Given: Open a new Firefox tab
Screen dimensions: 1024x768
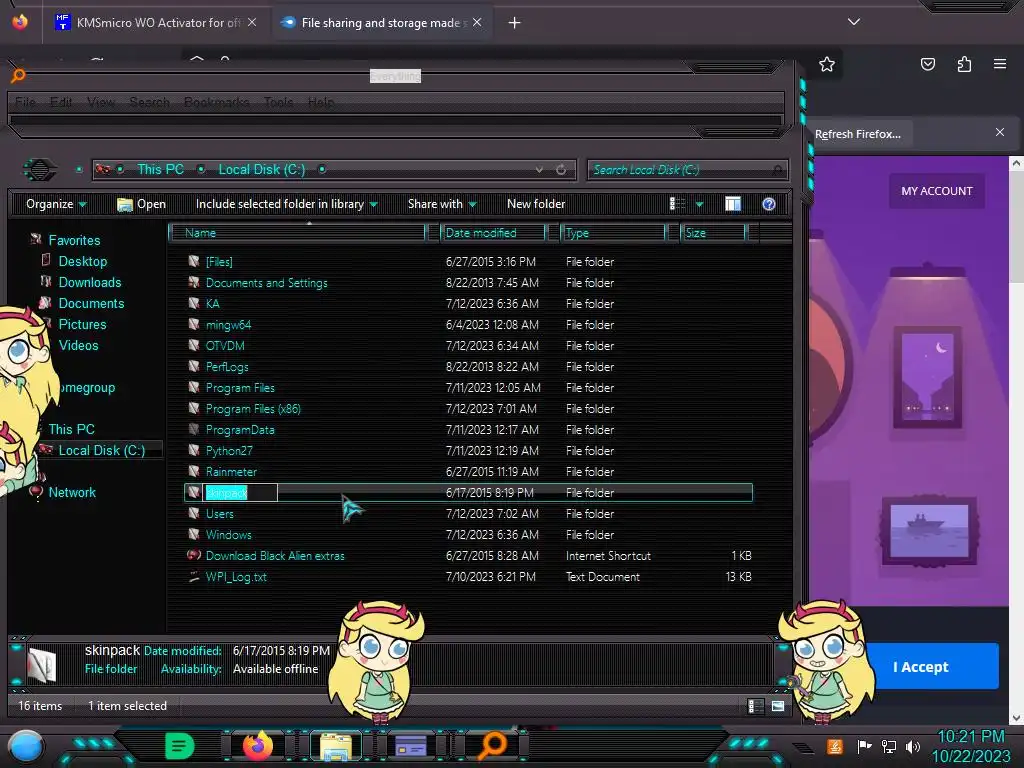Looking at the screenshot, I should click(x=514, y=22).
